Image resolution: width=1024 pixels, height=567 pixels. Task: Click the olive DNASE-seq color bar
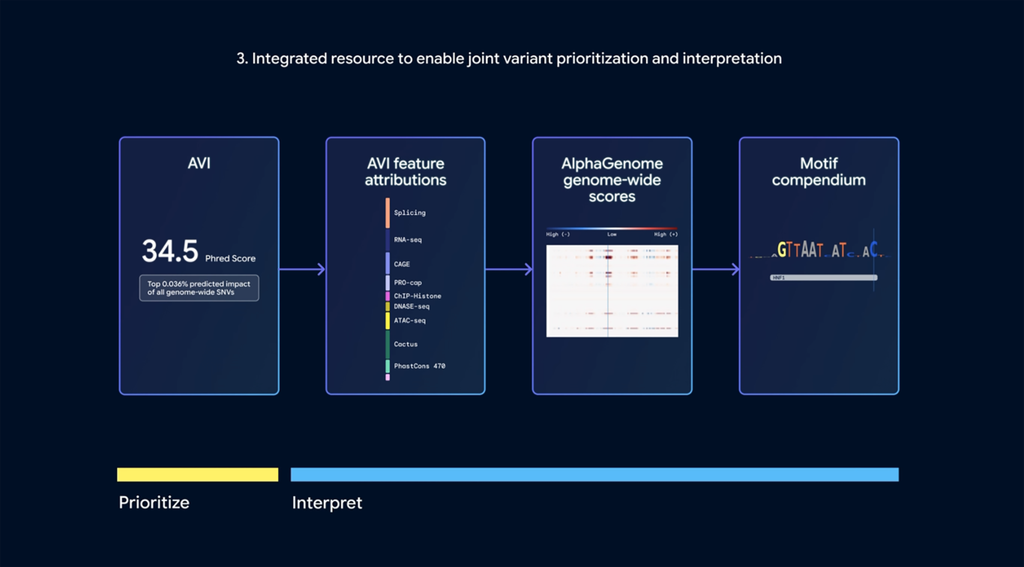click(x=388, y=306)
